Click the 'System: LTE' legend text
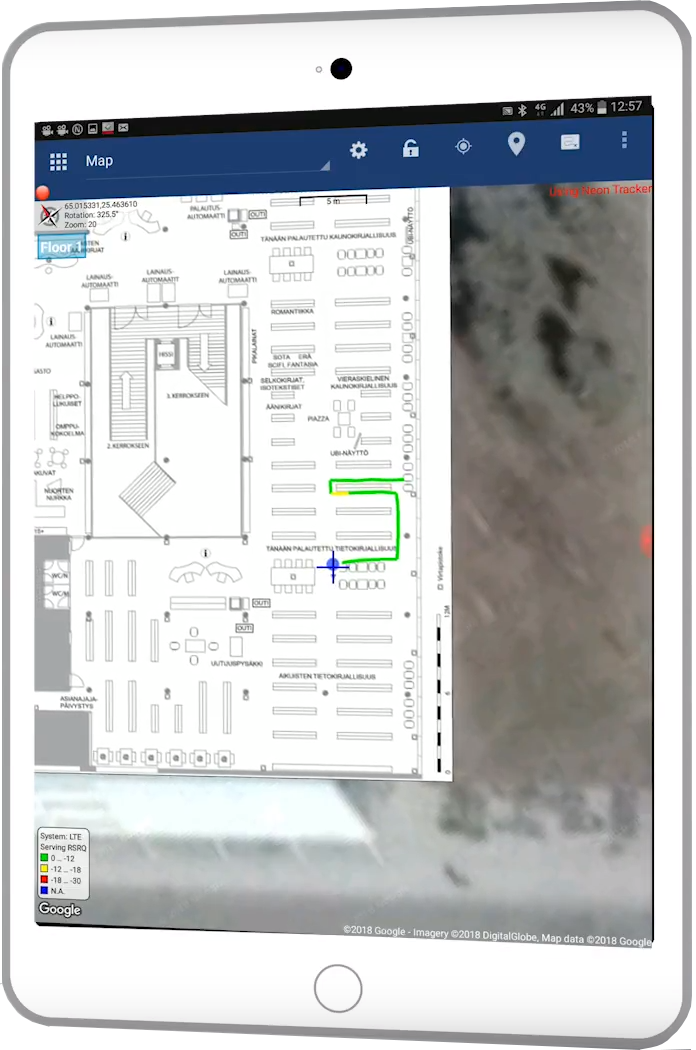Screen dimensions: 696x1050 60,836
